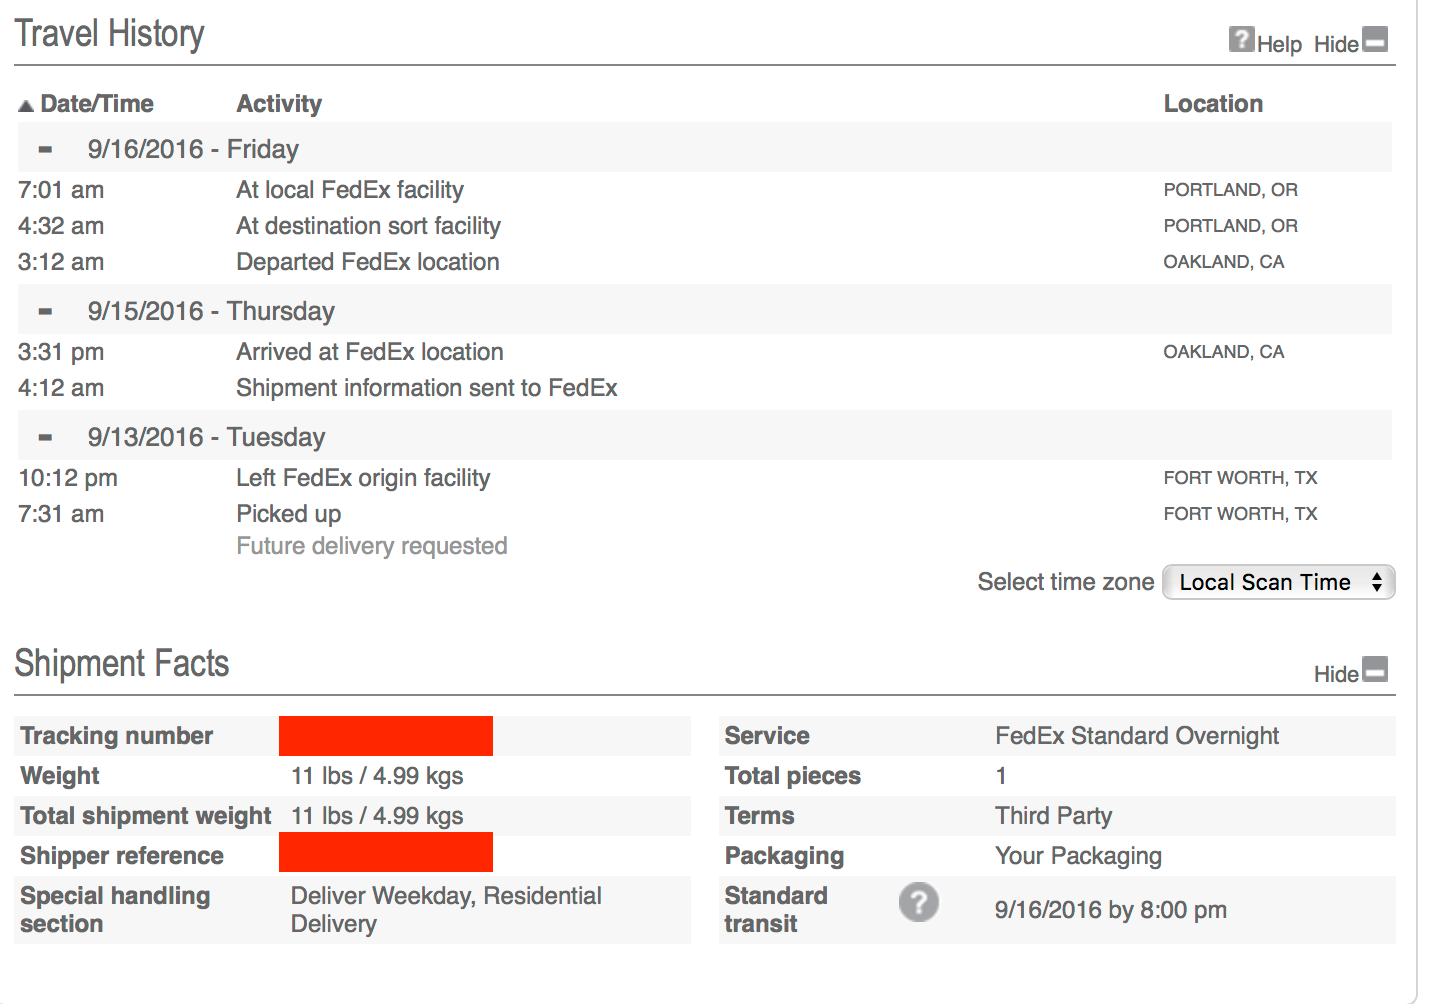Sort by Date/Time column arrow
Image resolution: width=1440 pixels, height=1004 pixels.
point(26,105)
